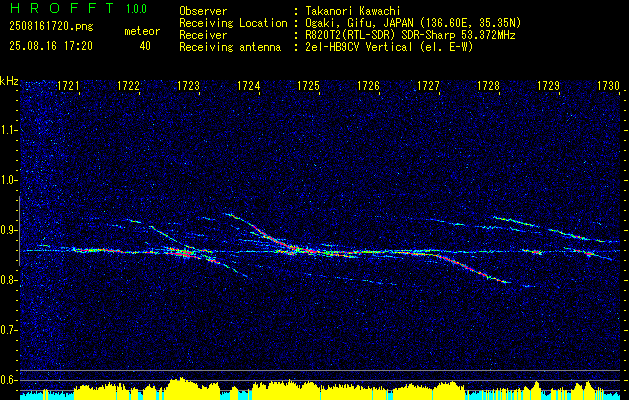Click the 1730 time axis marker
Image resolution: width=629 pixels, height=400 pixels.
coord(609,86)
